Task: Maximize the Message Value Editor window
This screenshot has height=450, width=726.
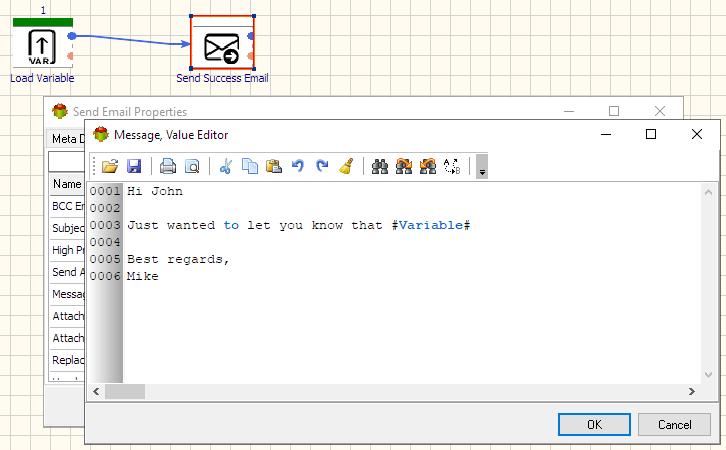Action: (651, 134)
